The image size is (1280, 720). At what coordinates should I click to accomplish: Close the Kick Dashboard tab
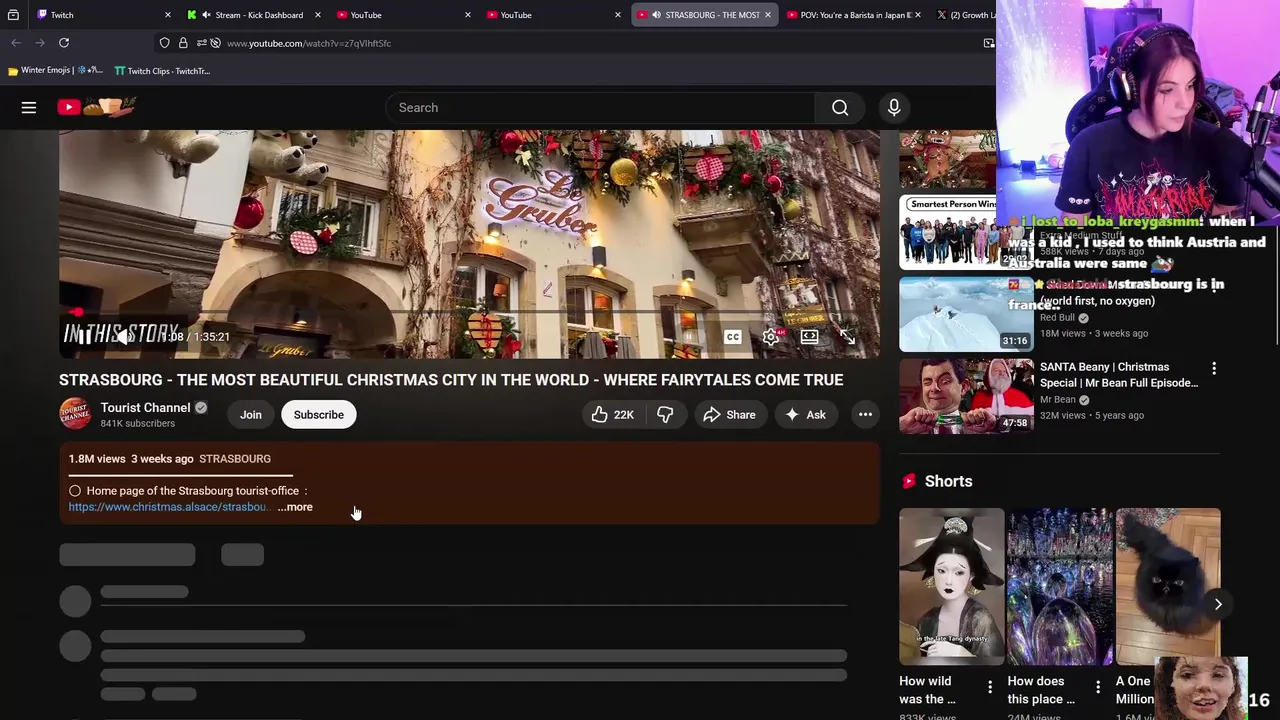coord(318,15)
